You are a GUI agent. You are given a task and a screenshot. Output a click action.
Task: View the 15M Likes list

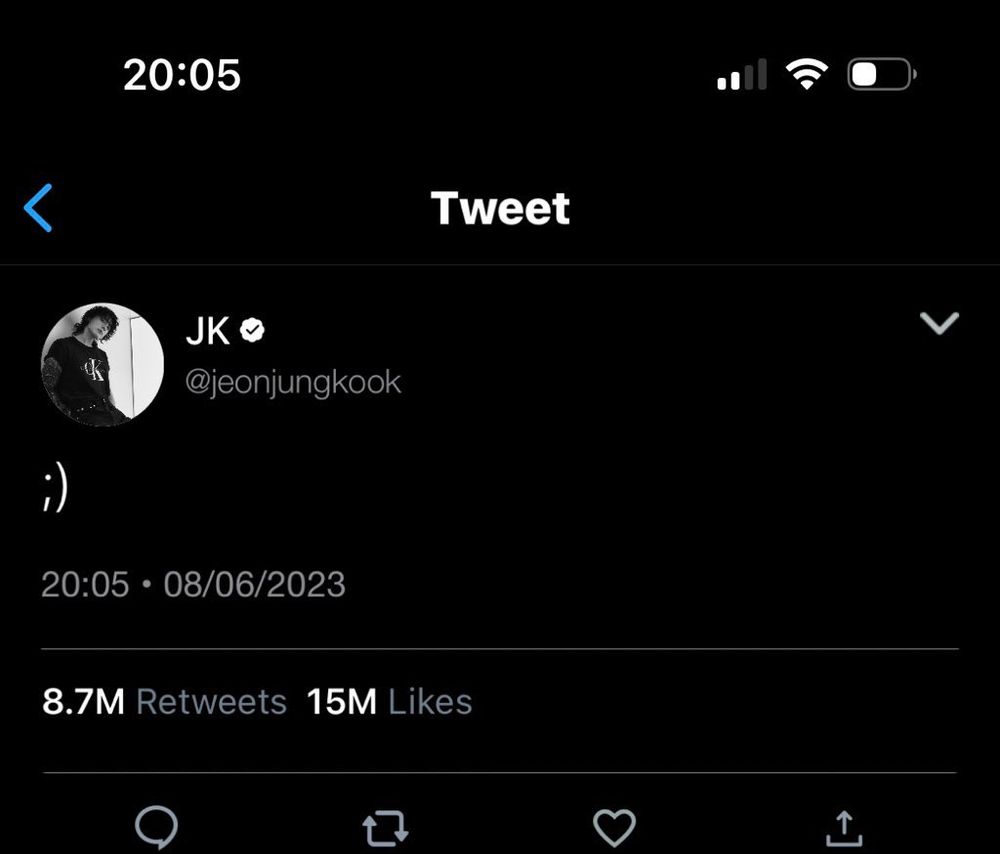click(389, 702)
